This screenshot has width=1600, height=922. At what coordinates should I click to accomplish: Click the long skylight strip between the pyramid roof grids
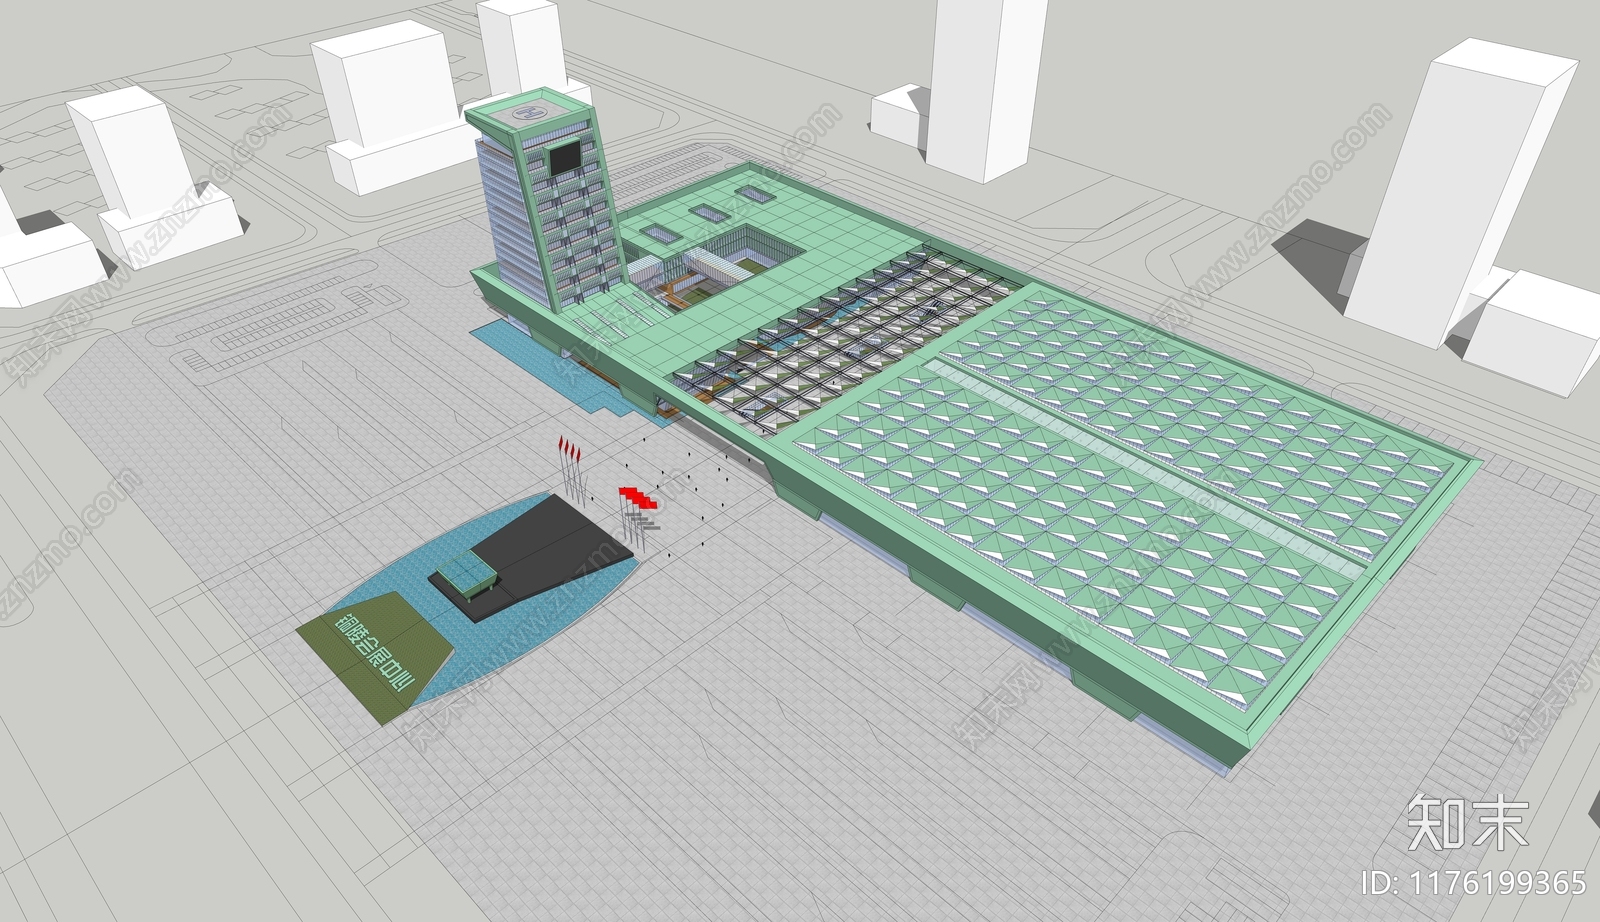pyautogui.click(x=1143, y=468)
